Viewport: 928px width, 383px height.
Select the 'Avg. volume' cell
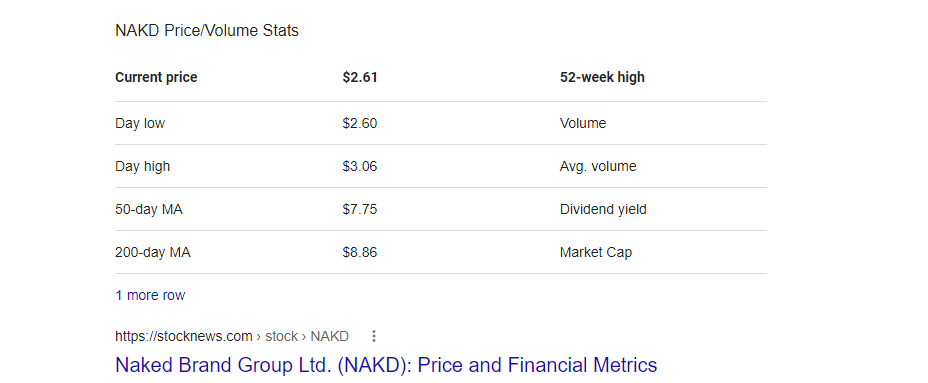pos(598,166)
